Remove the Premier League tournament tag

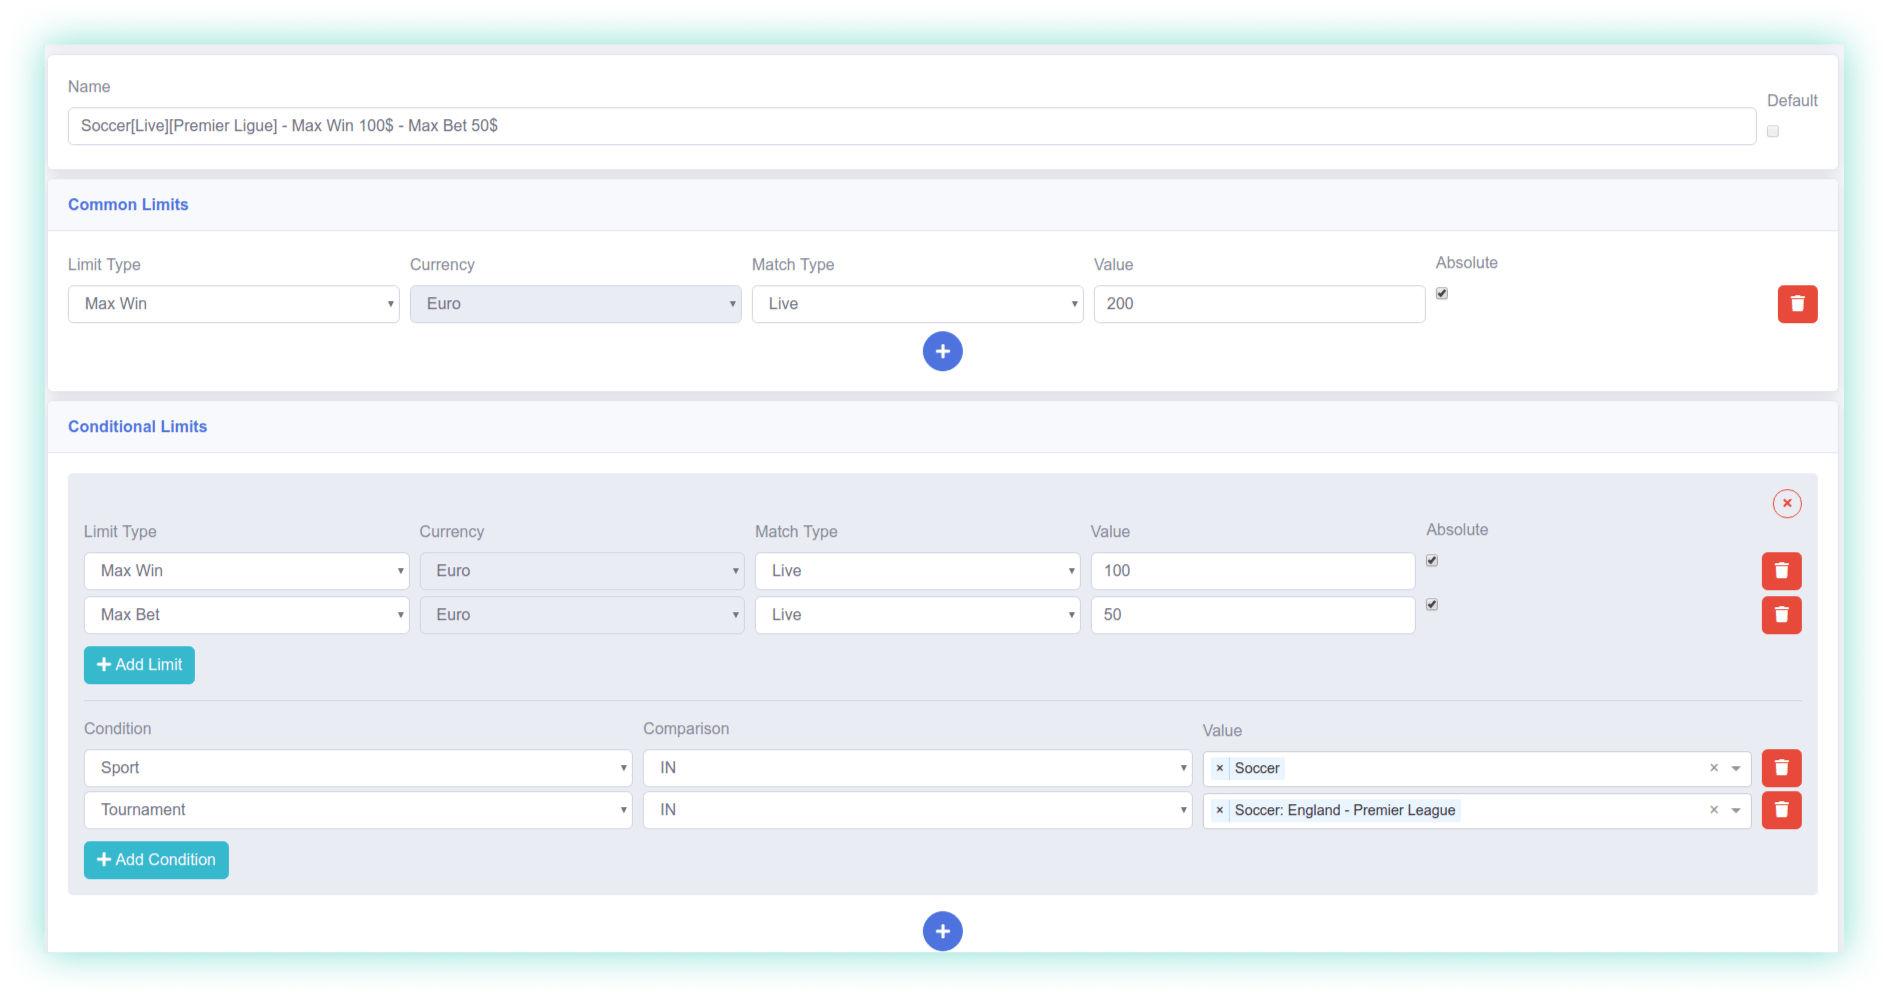(1219, 810)
